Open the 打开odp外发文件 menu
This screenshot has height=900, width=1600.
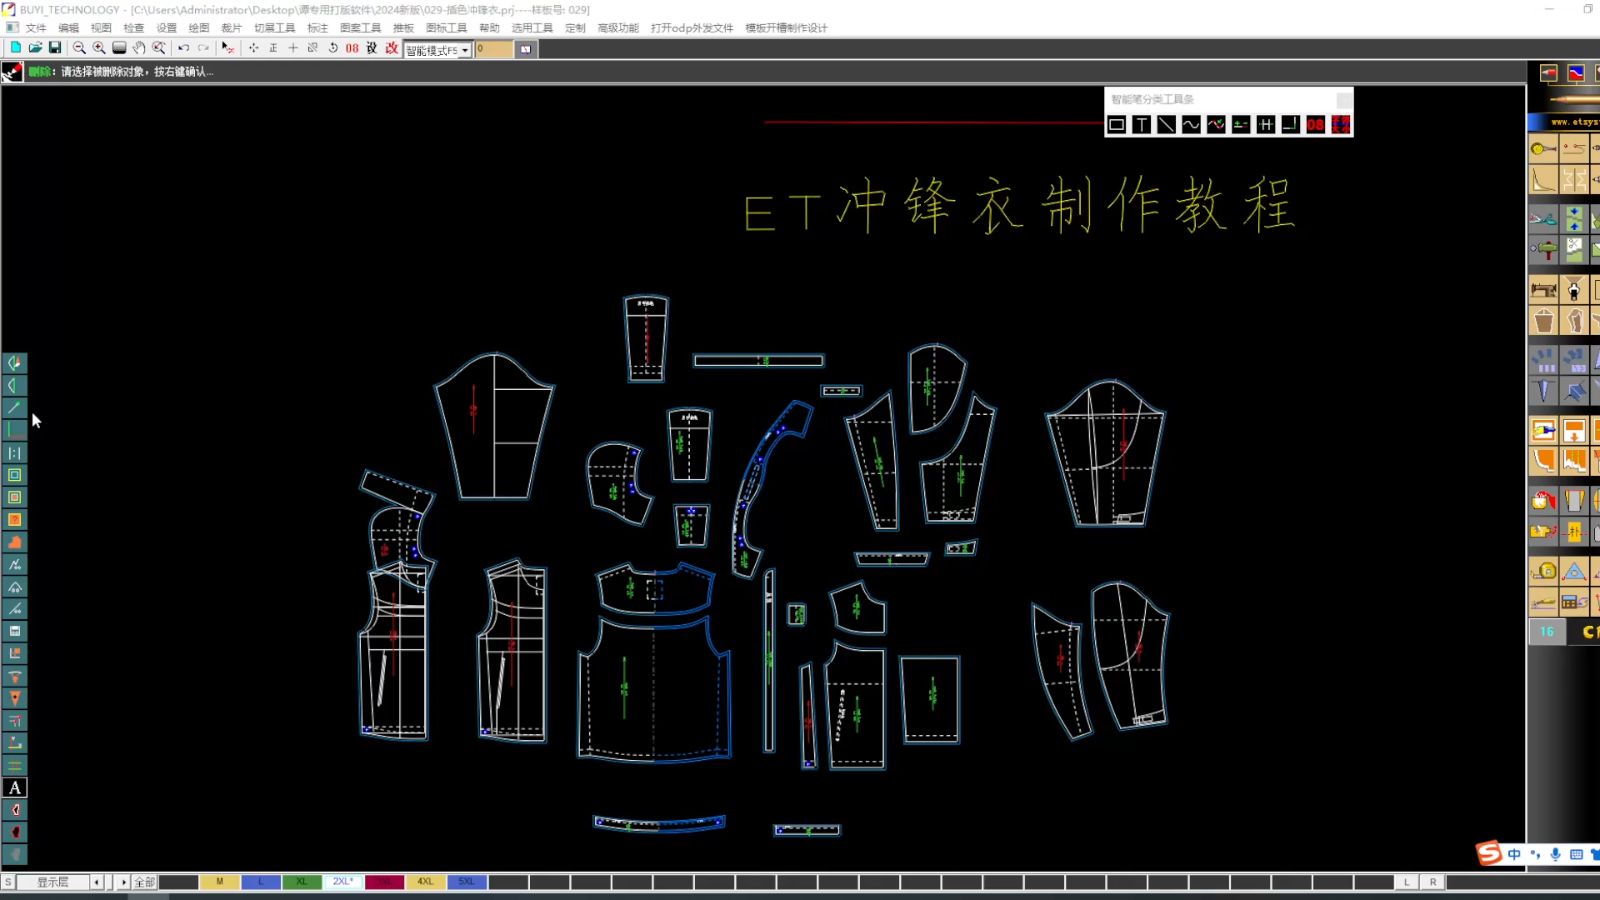[692, 28]
